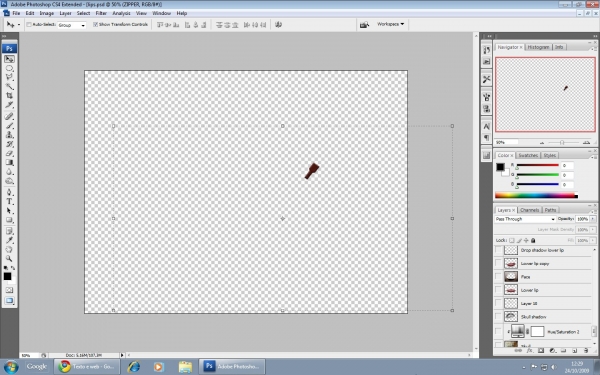Enable the Auto-Select checkbox

[29, 24]
